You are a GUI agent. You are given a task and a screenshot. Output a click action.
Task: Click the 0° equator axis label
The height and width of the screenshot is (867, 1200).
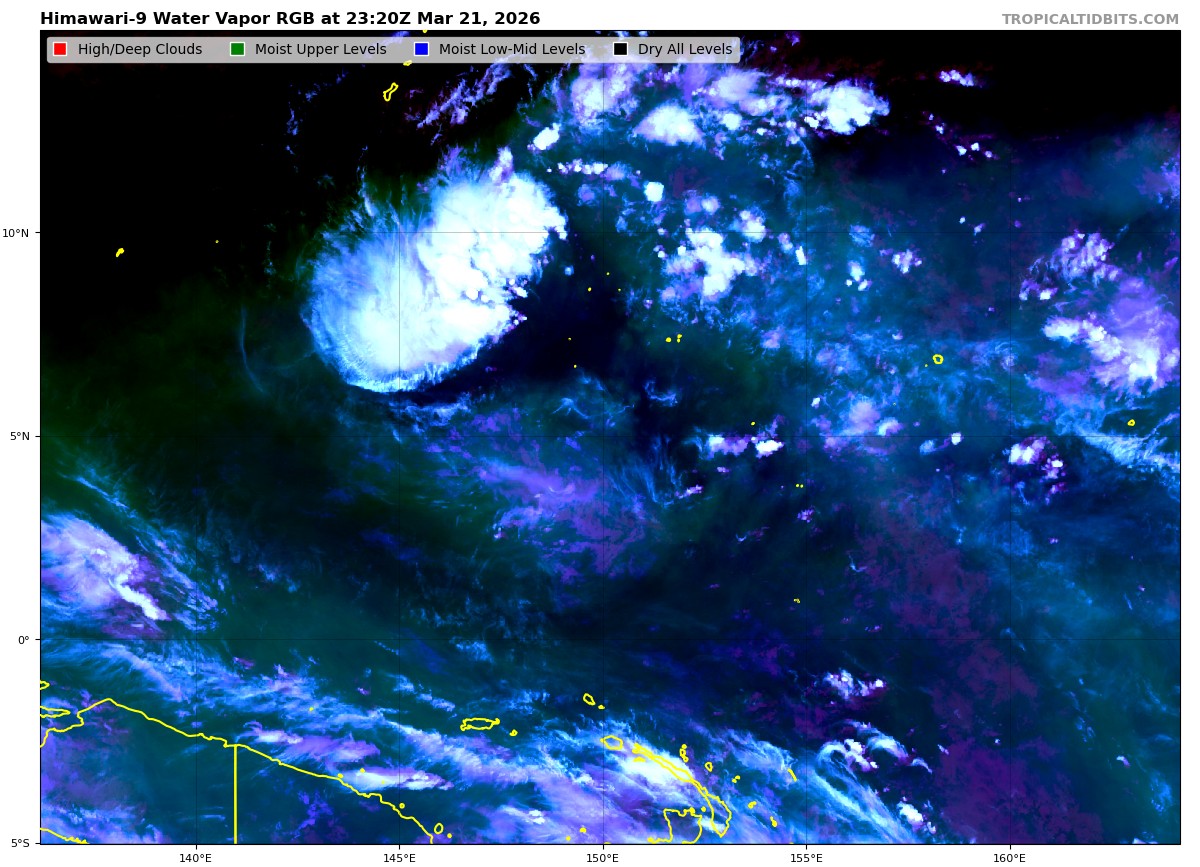23,640
